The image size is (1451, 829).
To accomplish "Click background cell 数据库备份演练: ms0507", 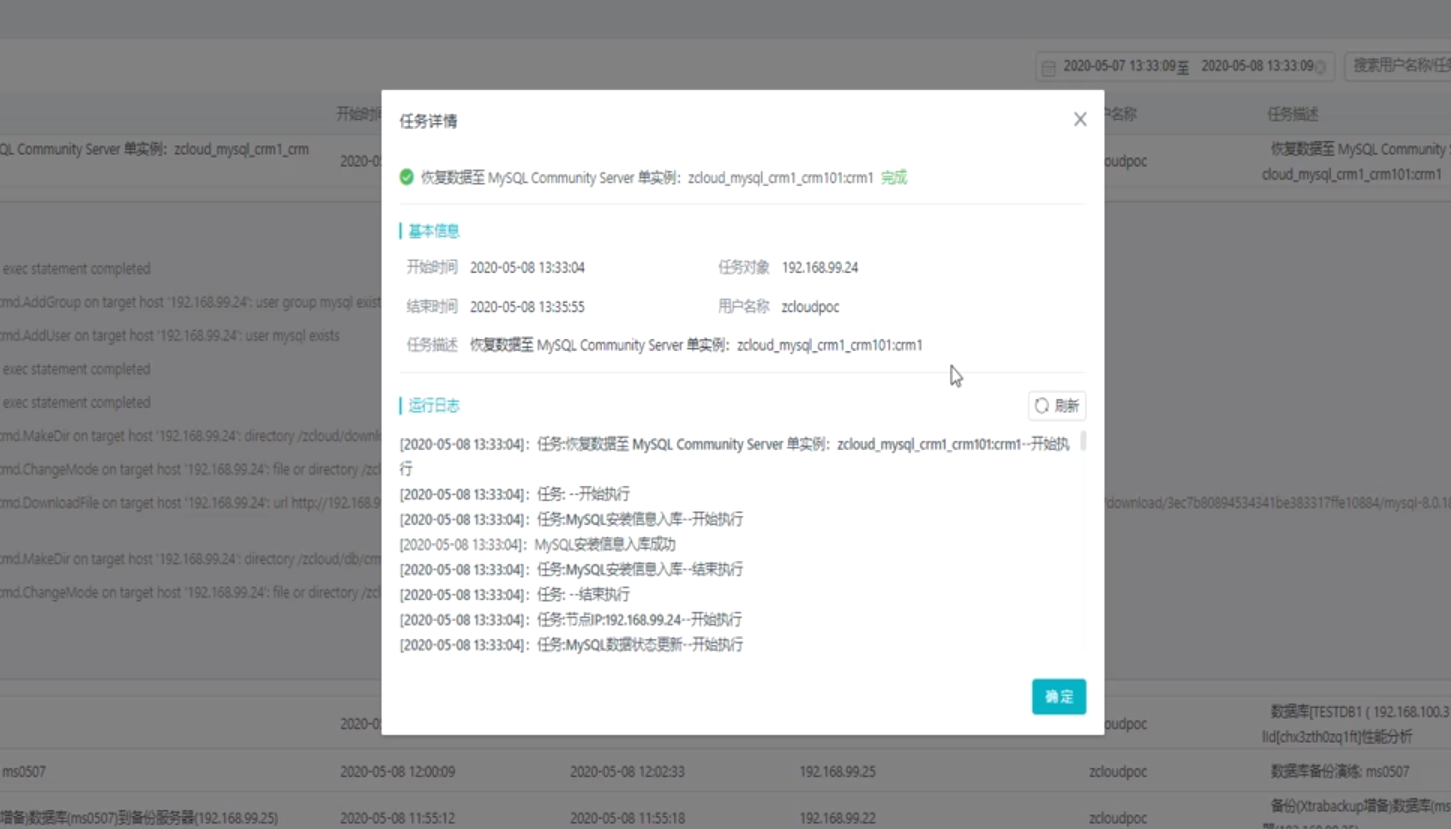I will 1340,772.
